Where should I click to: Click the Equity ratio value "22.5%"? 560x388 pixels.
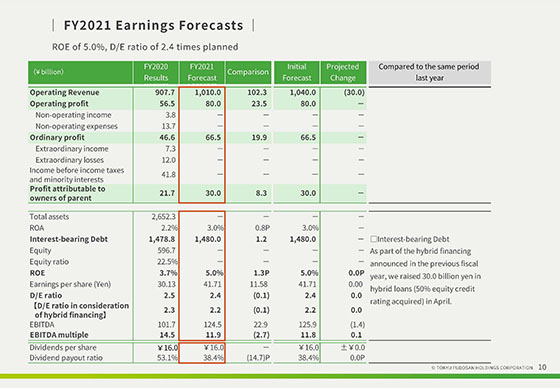pyautogui.click(x=168, y=262)
